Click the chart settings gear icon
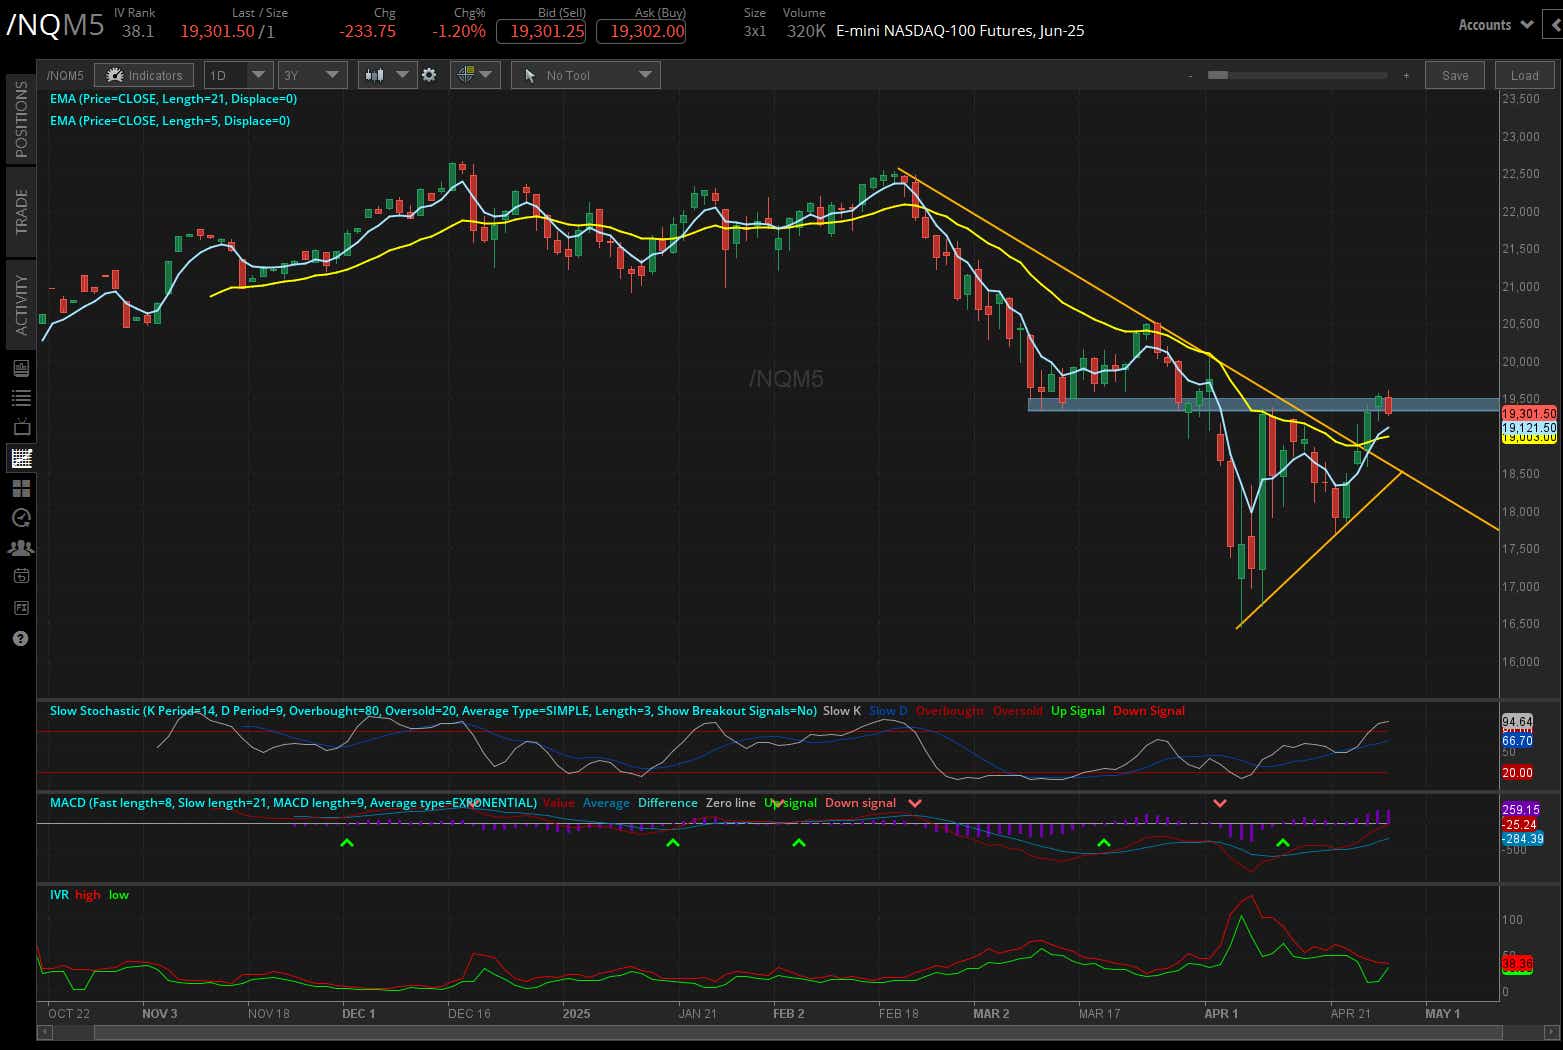The height and width of the screenshot is (1050, 1563). coord(429,74)
